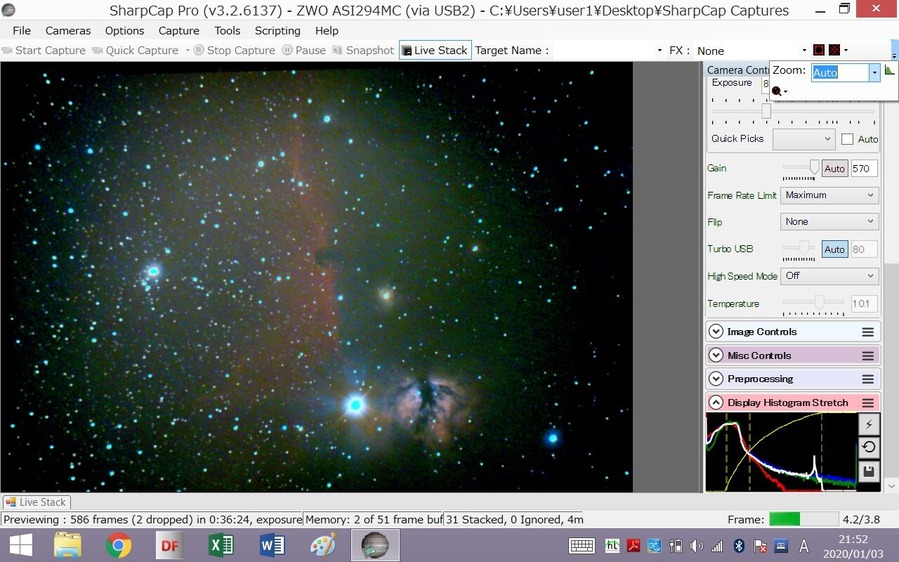899x562 pixels.
Task: Open Excel from the taskbar
Action: tap(221, 545)
